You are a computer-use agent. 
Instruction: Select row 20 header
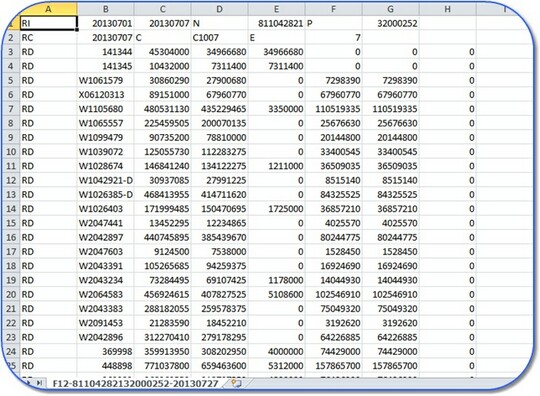tap(11, 294)
